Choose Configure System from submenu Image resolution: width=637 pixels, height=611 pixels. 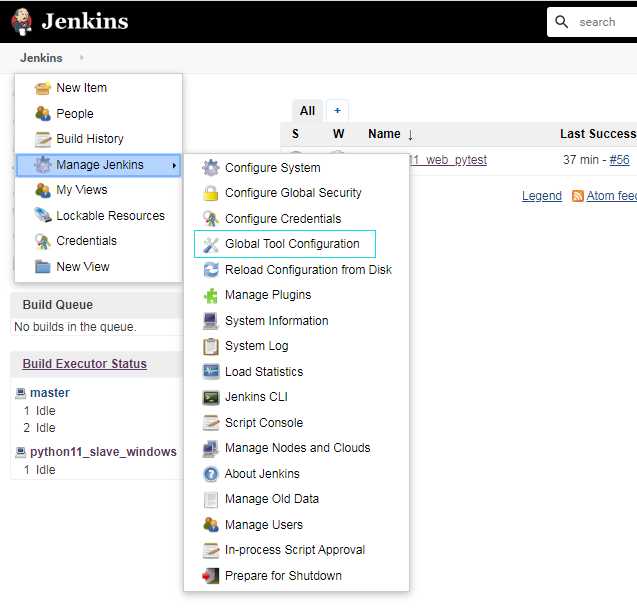(x=297, y=168)
